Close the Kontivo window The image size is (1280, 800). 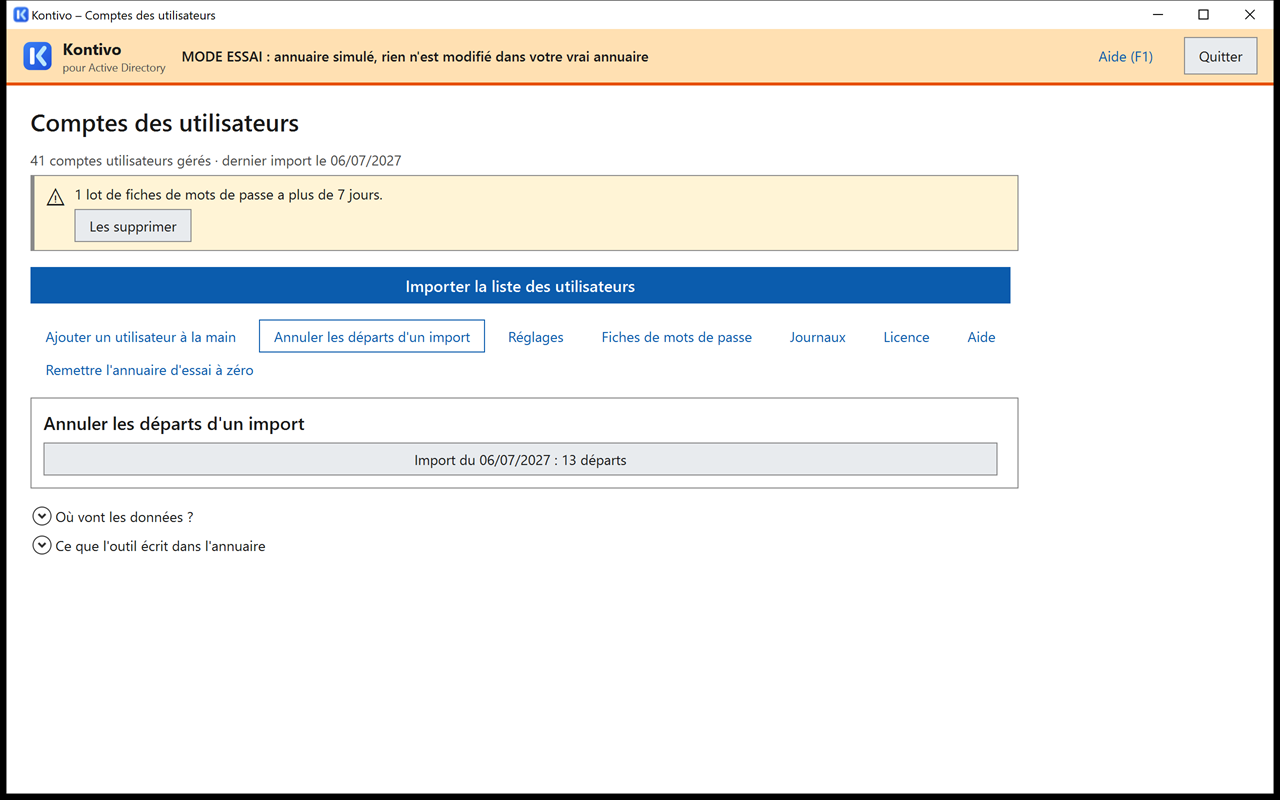coord(1250,15)
